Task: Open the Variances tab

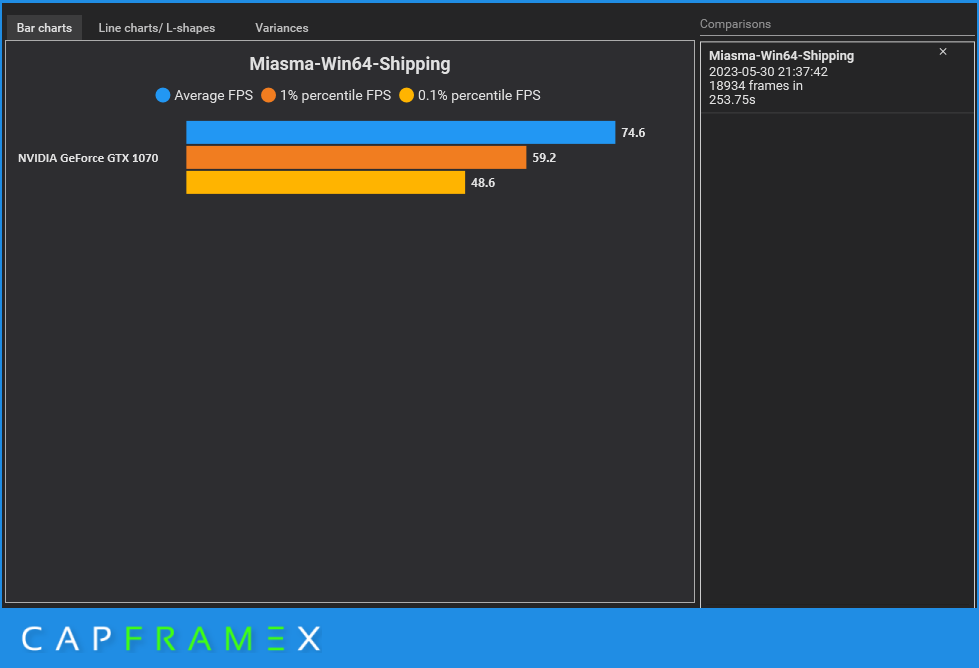Action: 282,27
